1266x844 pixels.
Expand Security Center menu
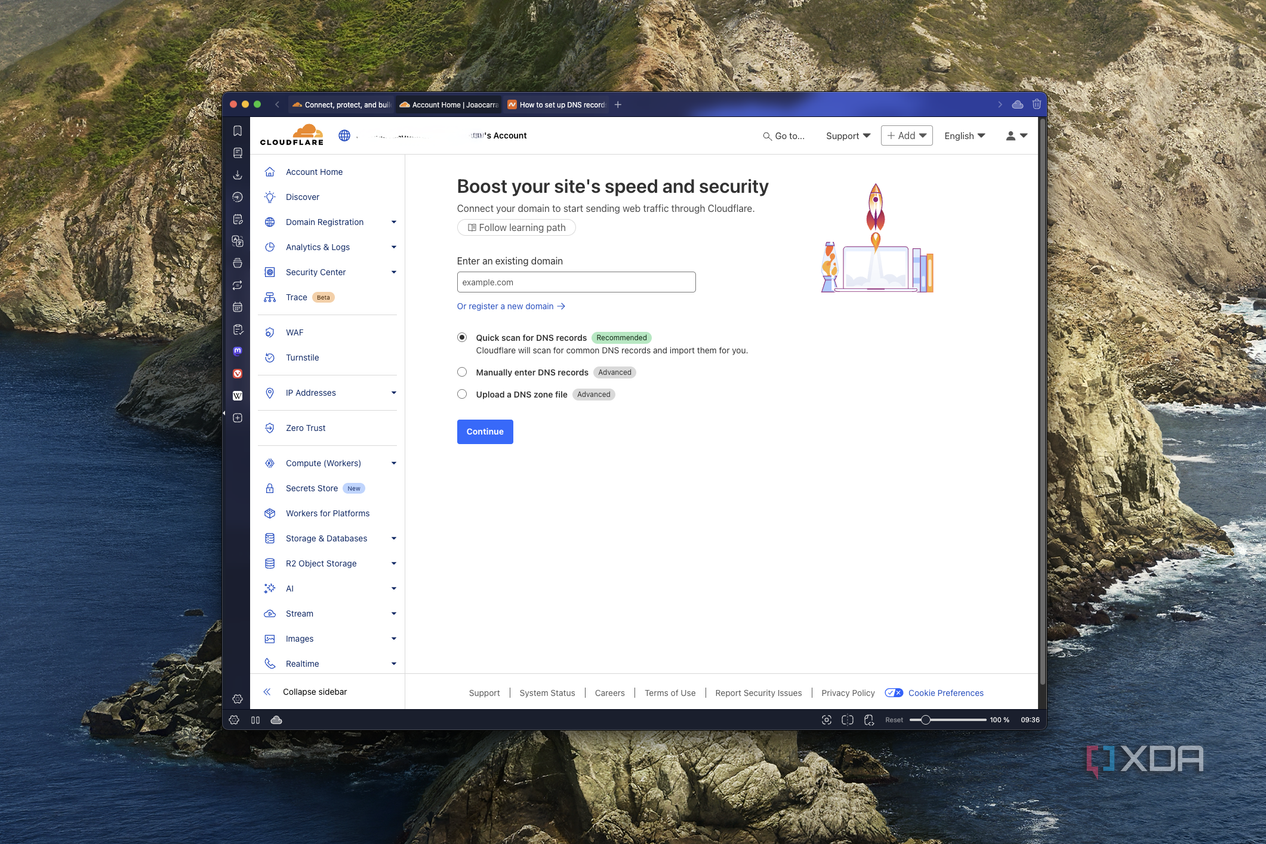pos(331,272)
